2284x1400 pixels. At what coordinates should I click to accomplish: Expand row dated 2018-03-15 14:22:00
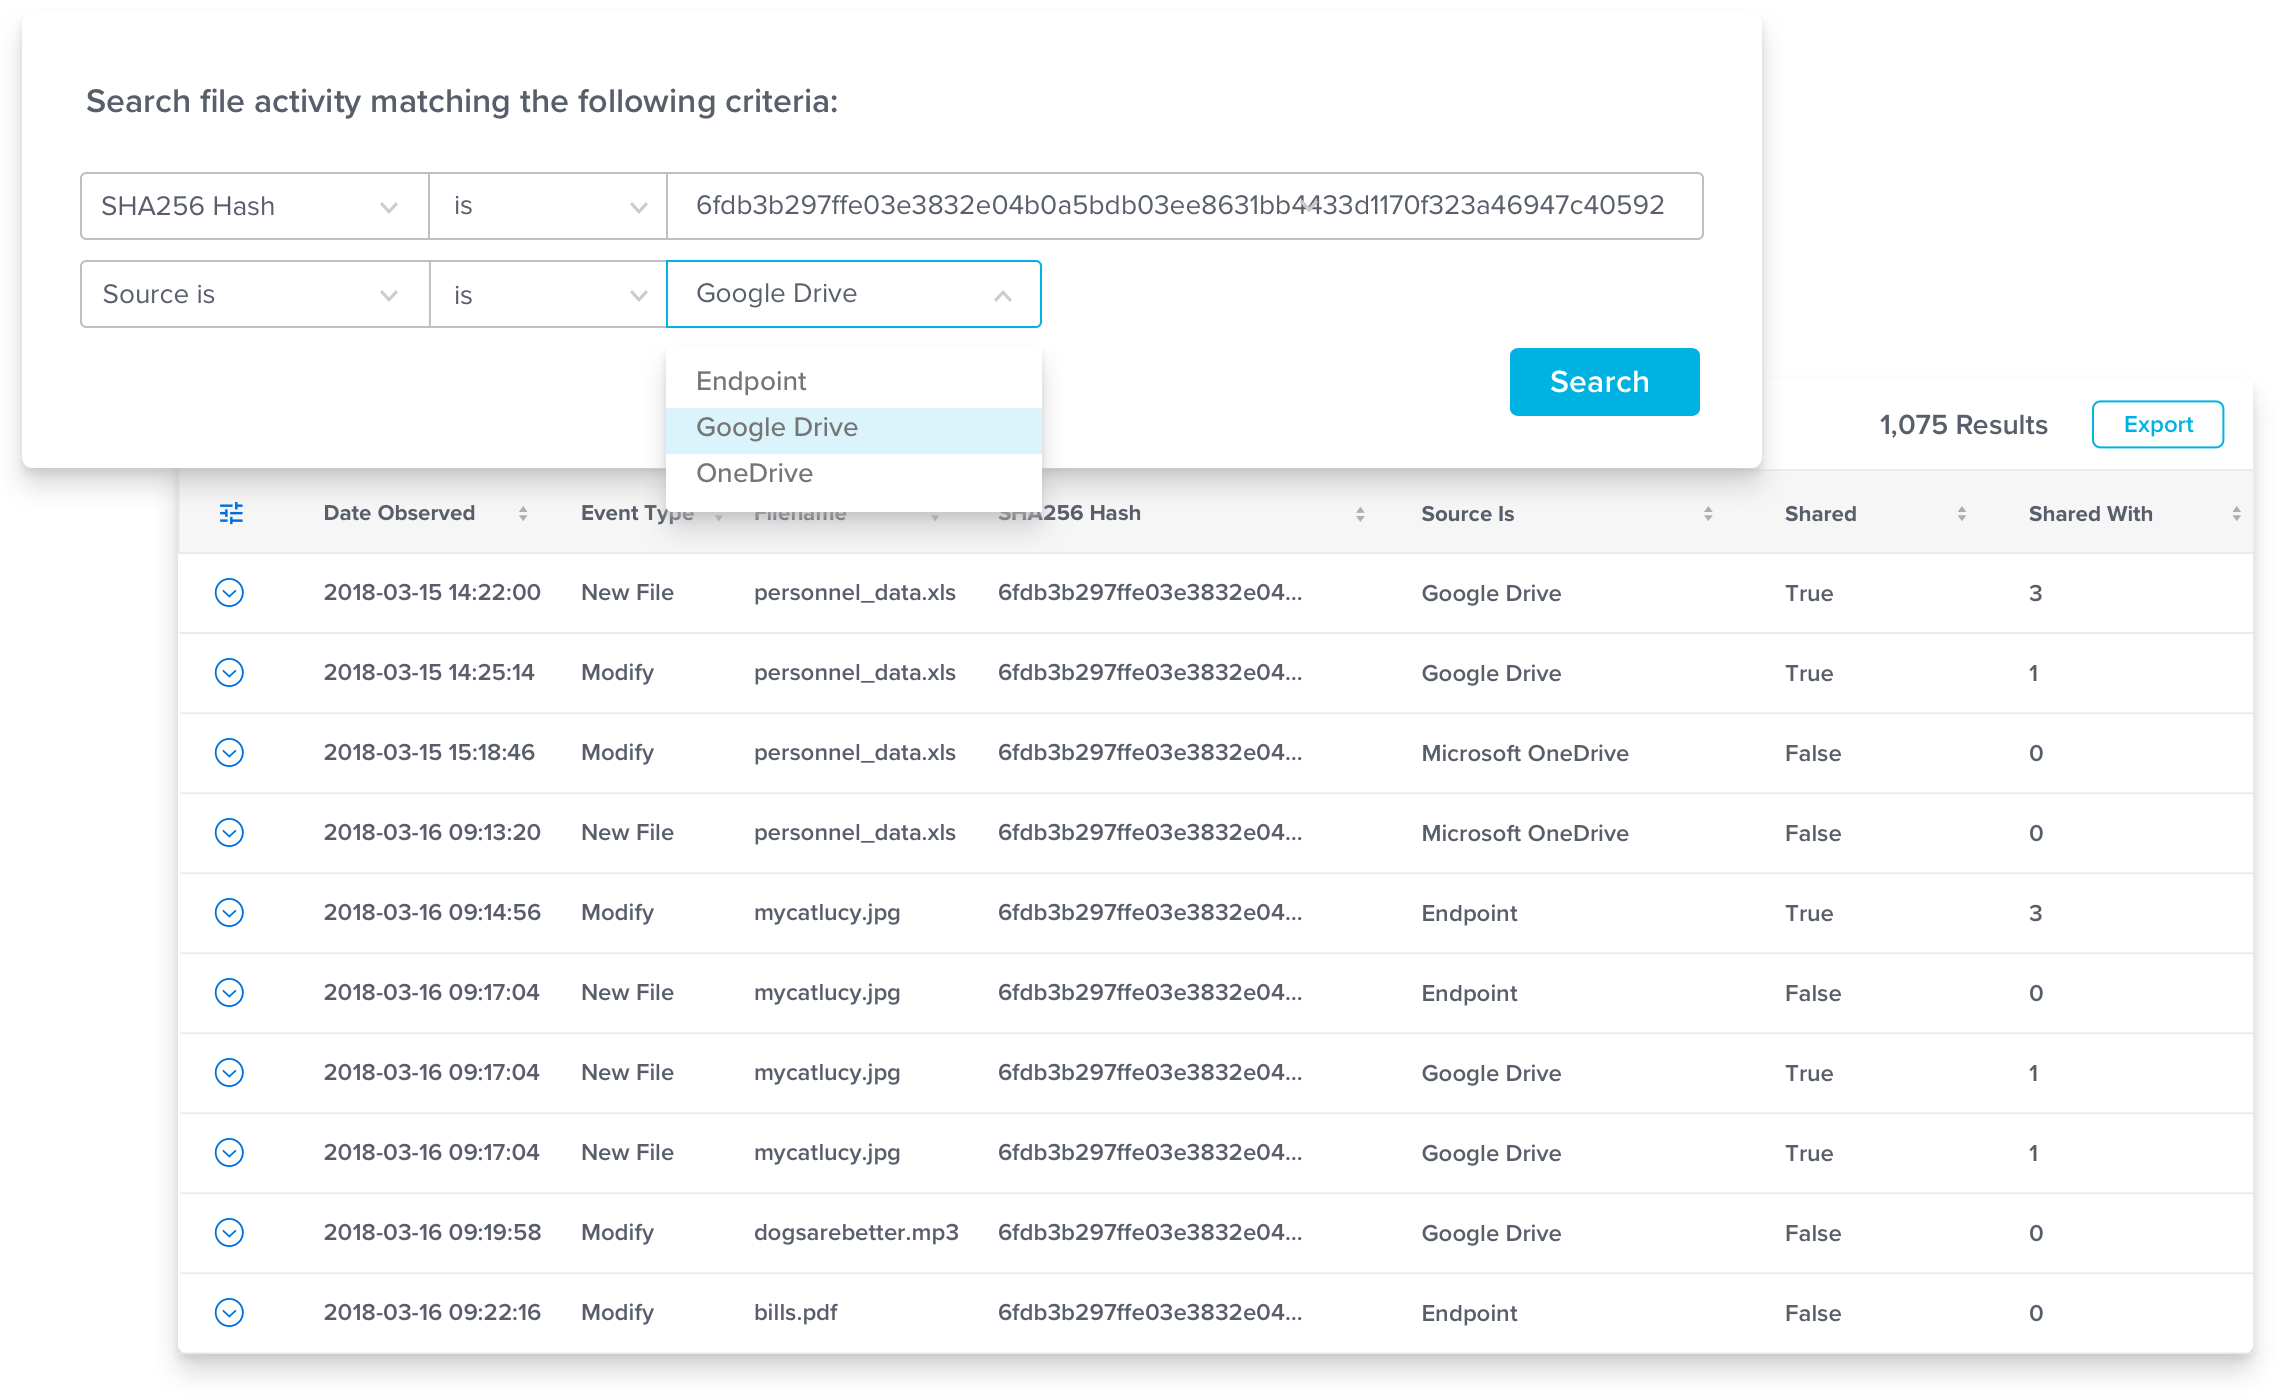tap(229, 593)
